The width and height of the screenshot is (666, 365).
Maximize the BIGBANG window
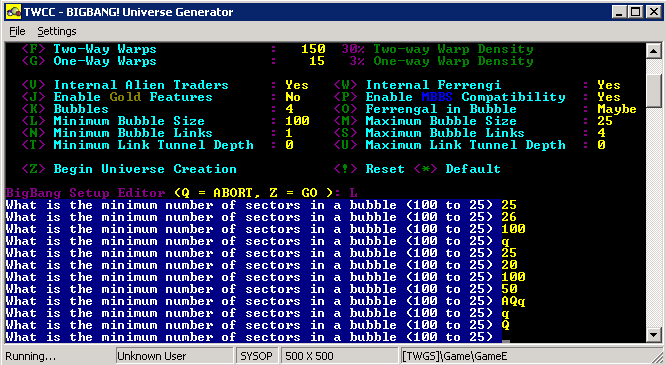point(636,12)
